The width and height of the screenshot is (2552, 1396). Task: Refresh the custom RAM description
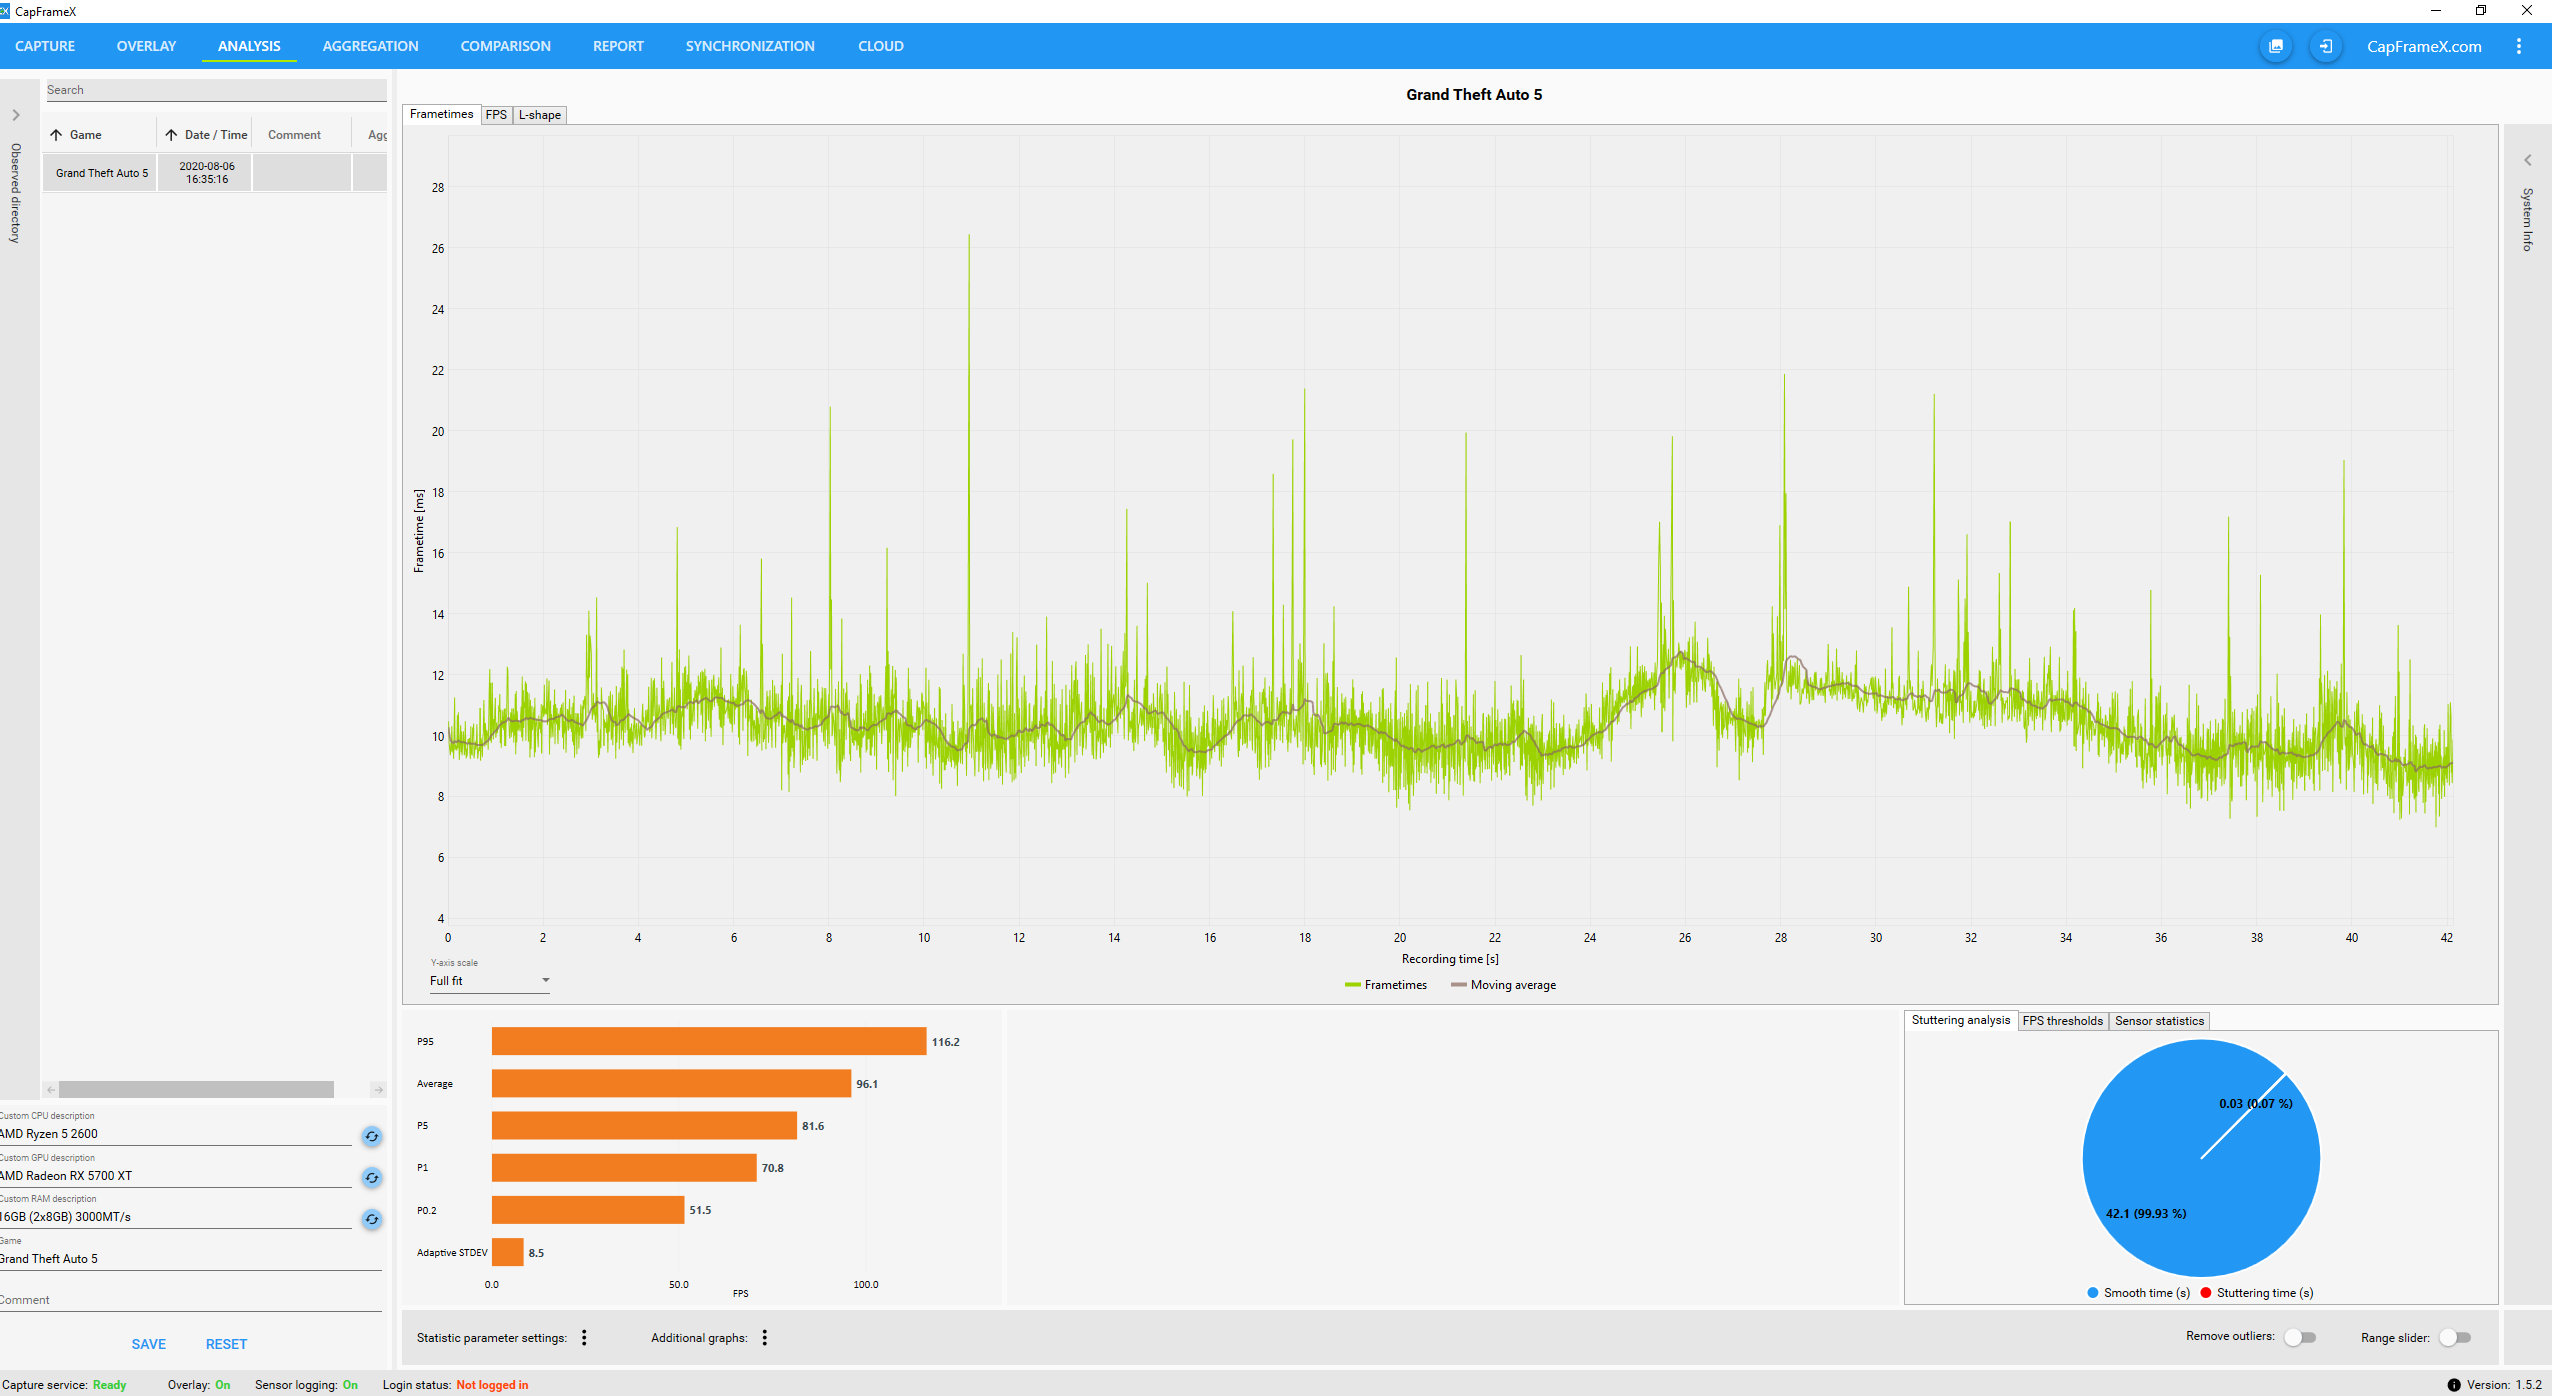click(x=372, y=1219)
